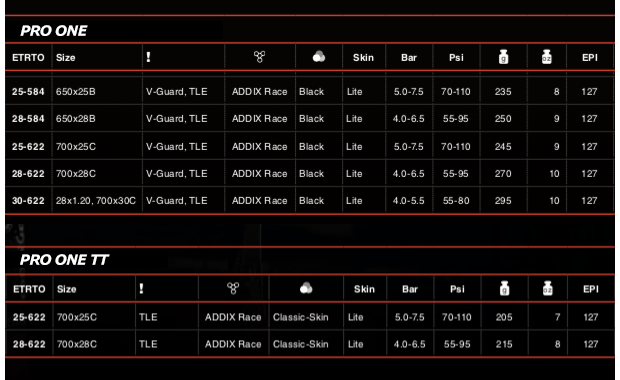Click the gram weight icon in PRO ONE TT table

tap(505, 288)
